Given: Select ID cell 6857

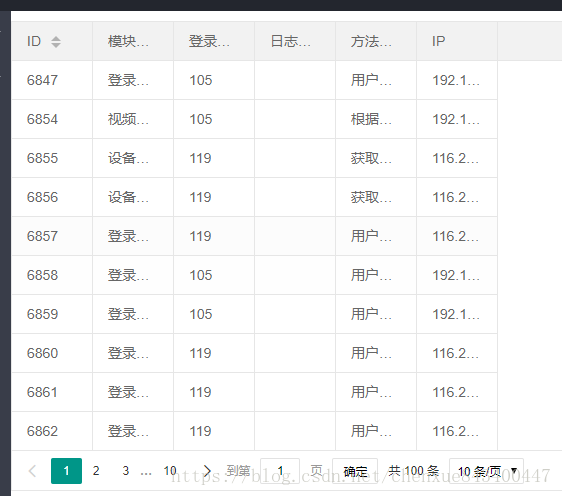Looking at the screenshot, I should tap(52, 237).
